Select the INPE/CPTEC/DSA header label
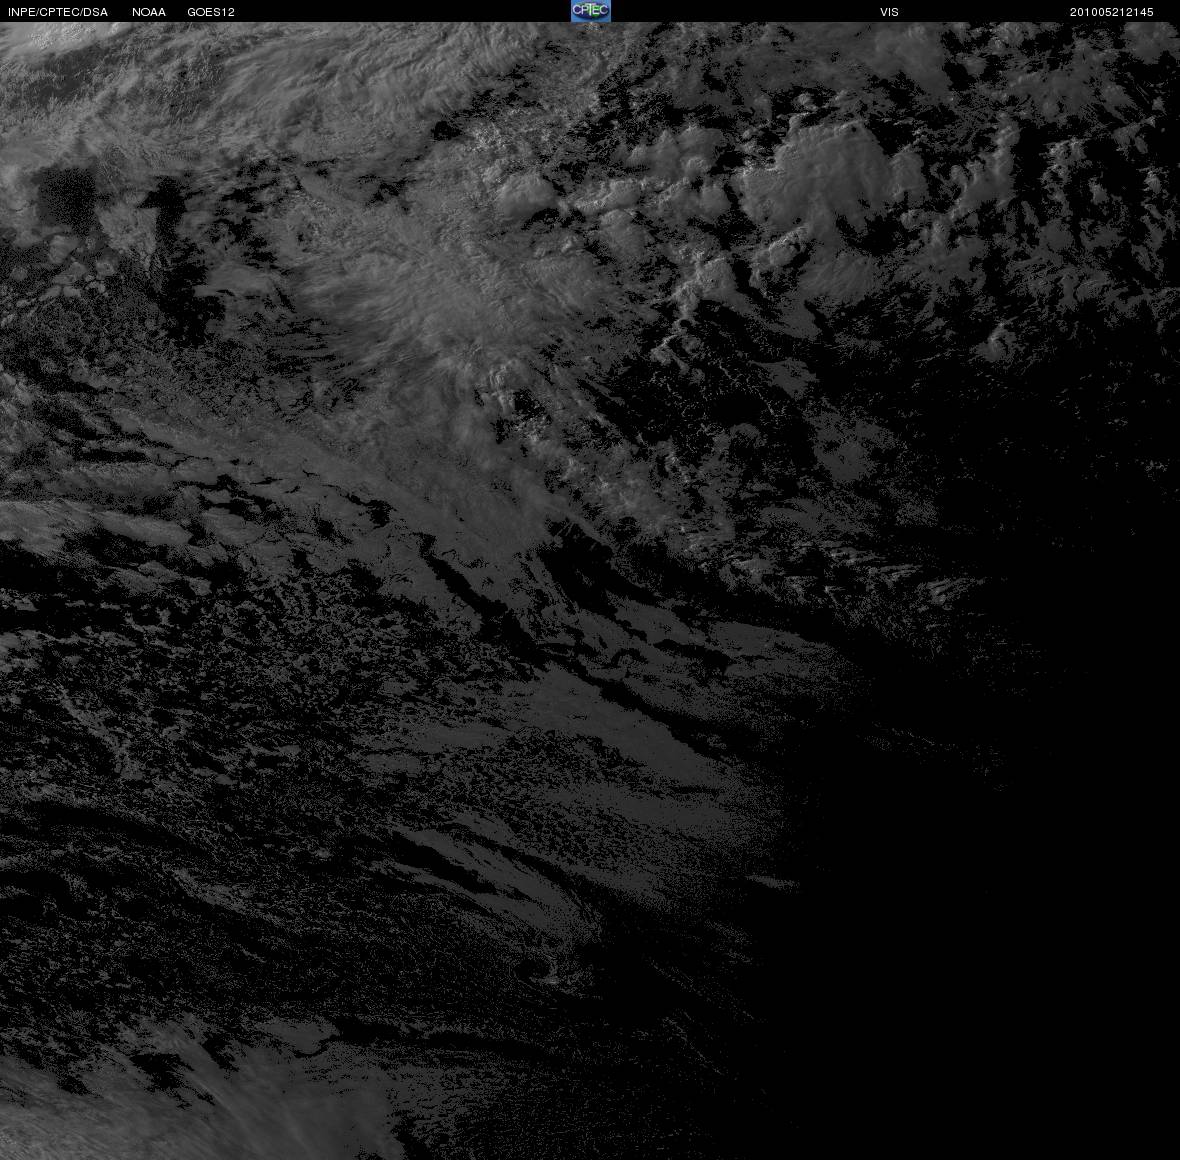The height and width of the screenshot is (1160, 1180). (58, 12)
